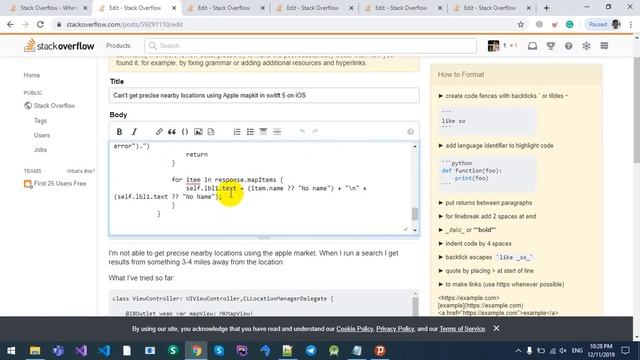Focus the Title input field
Viewport: 640px width, 360px height.
[x=264, y=96]
